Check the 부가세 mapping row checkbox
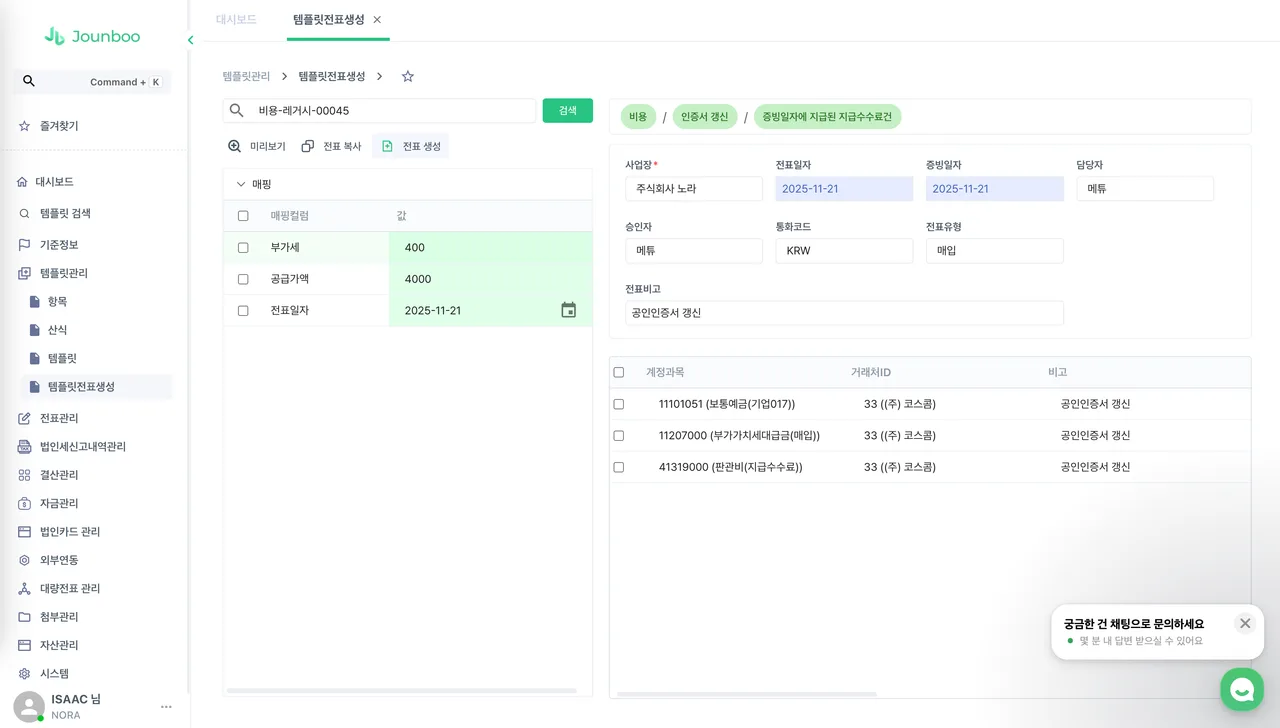 pyautogui.click(x=243, y=248)
